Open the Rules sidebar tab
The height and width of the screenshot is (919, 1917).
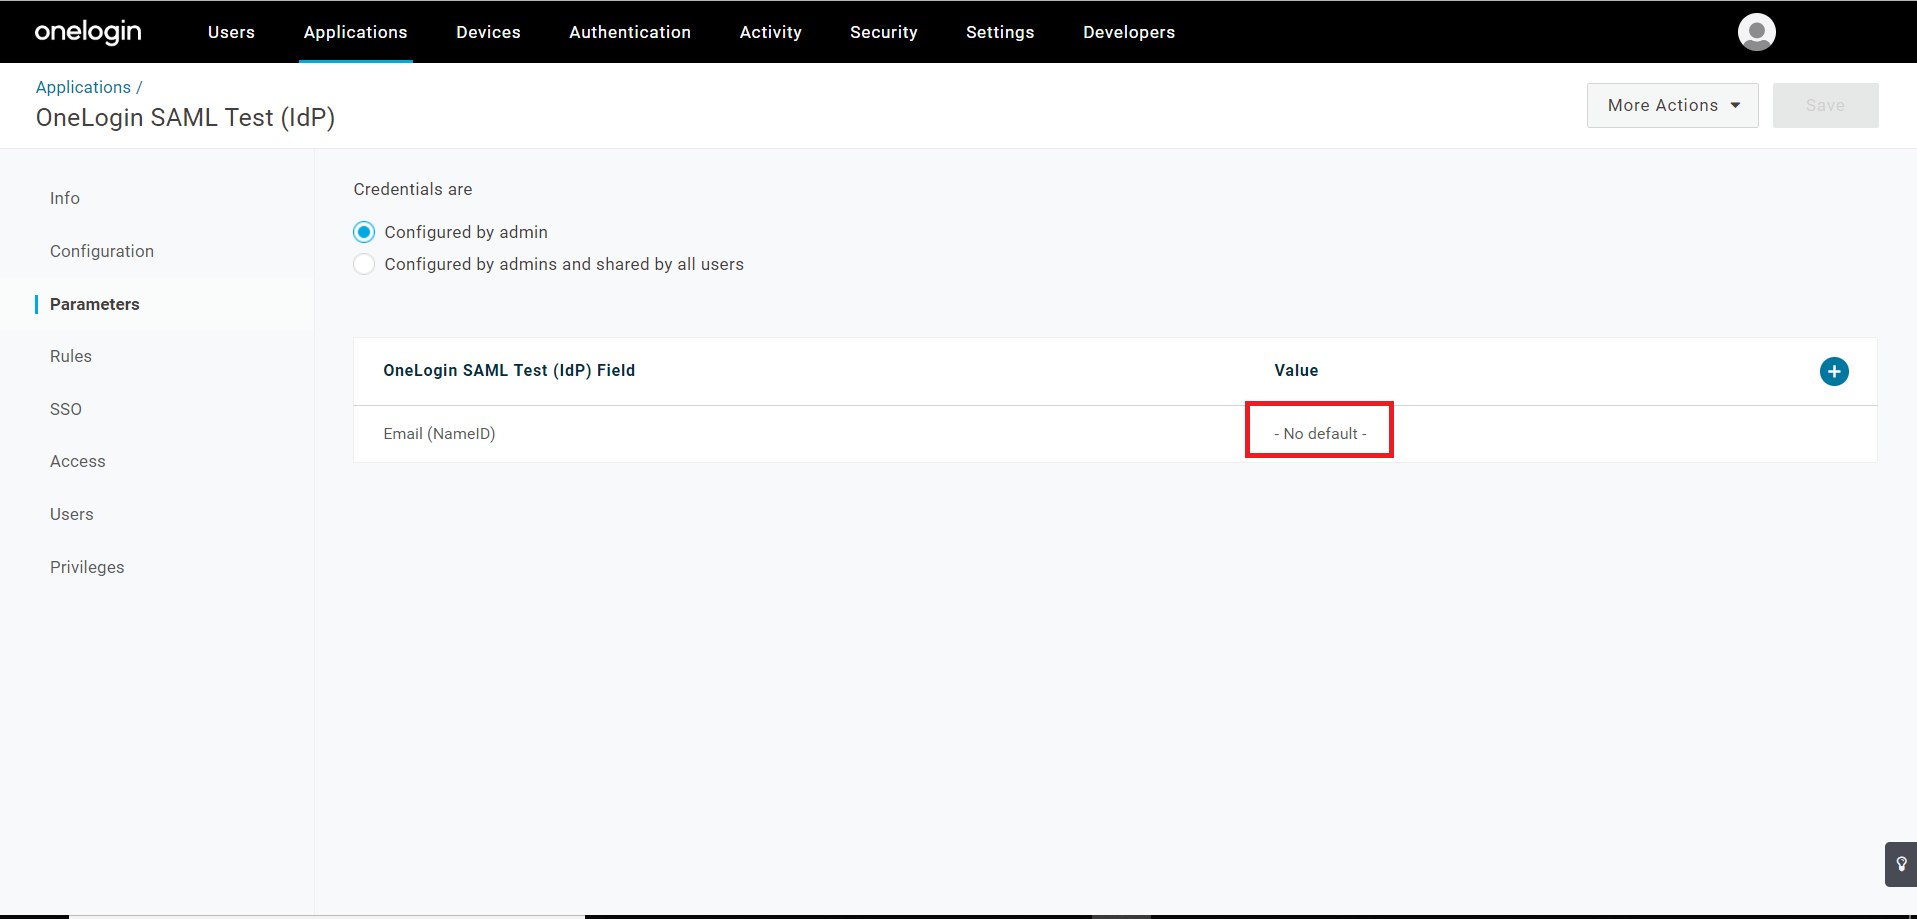71,356
